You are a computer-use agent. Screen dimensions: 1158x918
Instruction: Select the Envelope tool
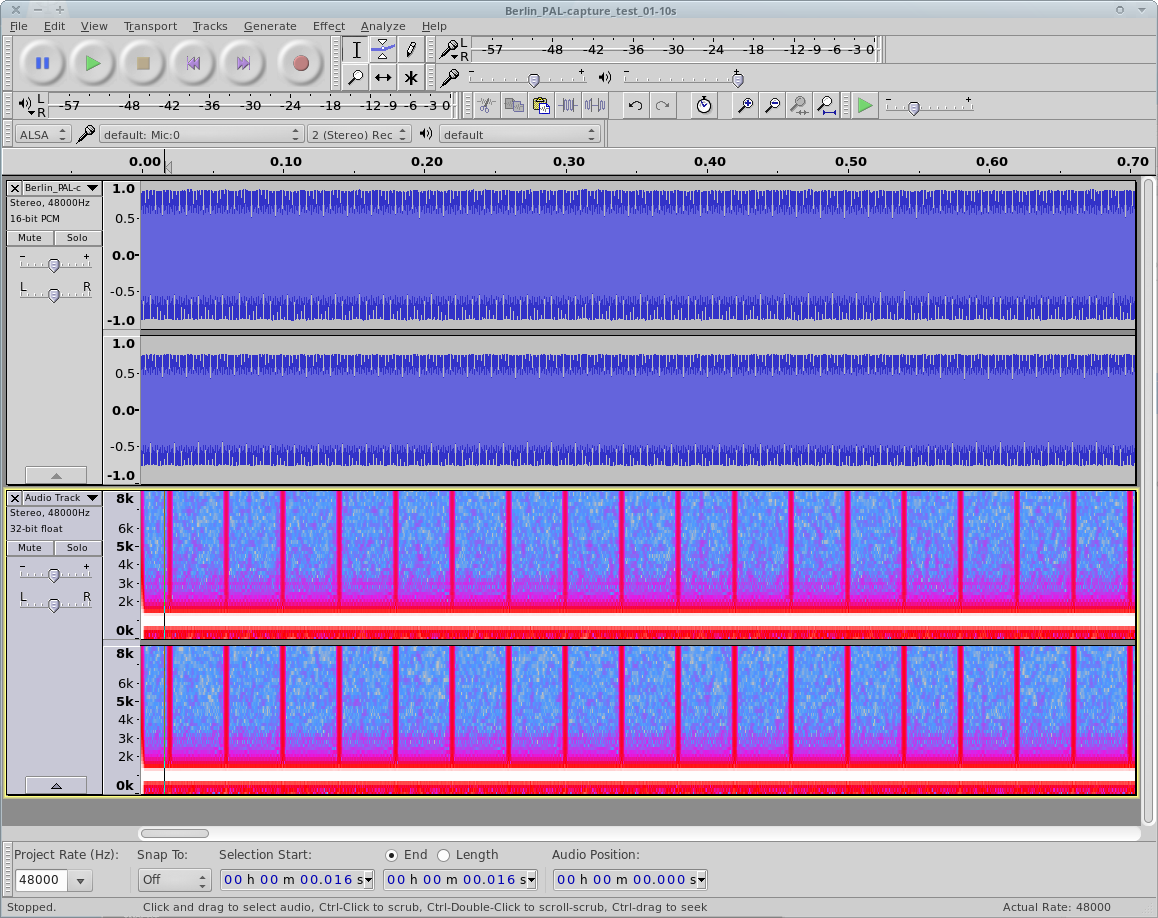click(383, 49)
